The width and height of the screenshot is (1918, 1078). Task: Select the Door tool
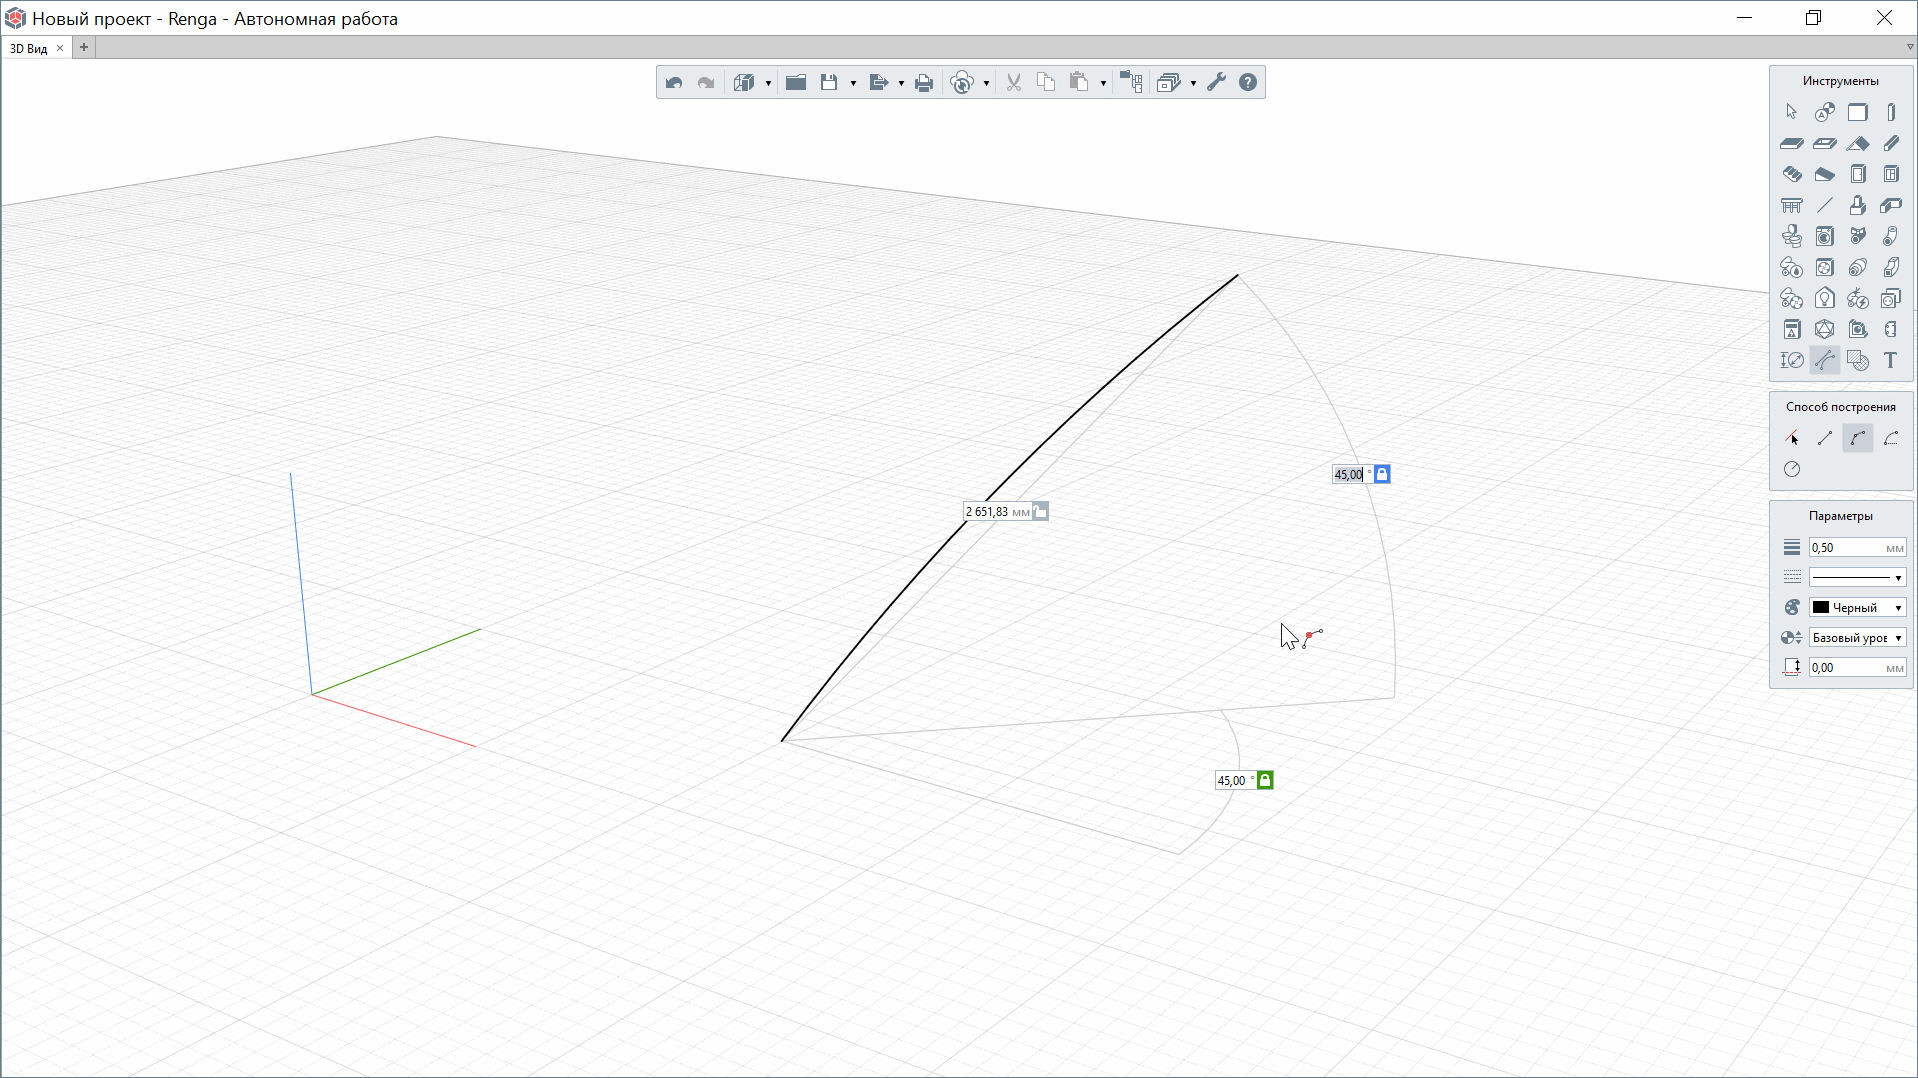(x=1858, y=174)
